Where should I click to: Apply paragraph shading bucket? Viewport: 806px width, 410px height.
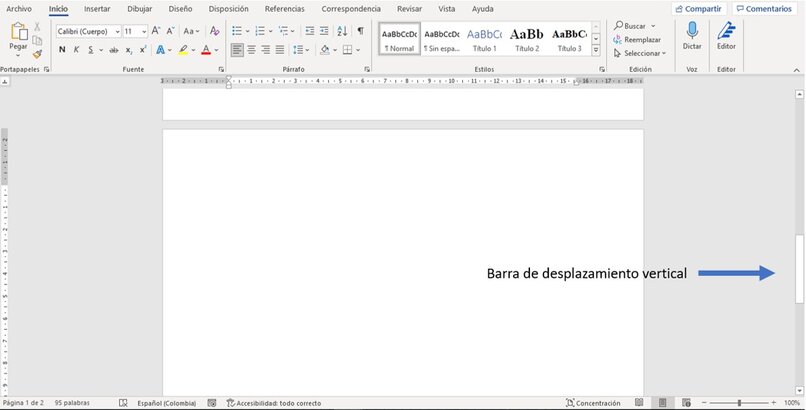[325, 50]
